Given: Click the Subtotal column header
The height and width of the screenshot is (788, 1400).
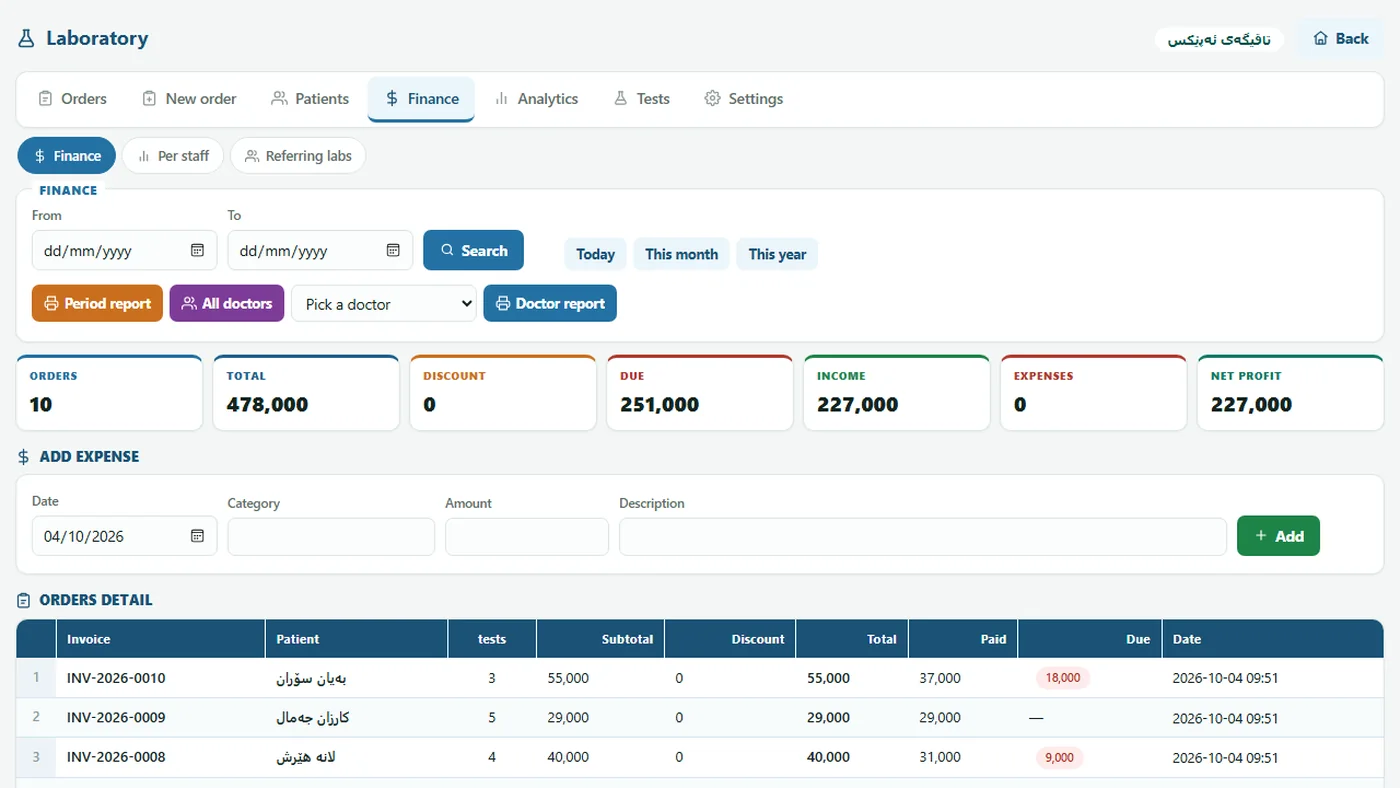Looking at the screenshot, I should click(x=601, y=639).
